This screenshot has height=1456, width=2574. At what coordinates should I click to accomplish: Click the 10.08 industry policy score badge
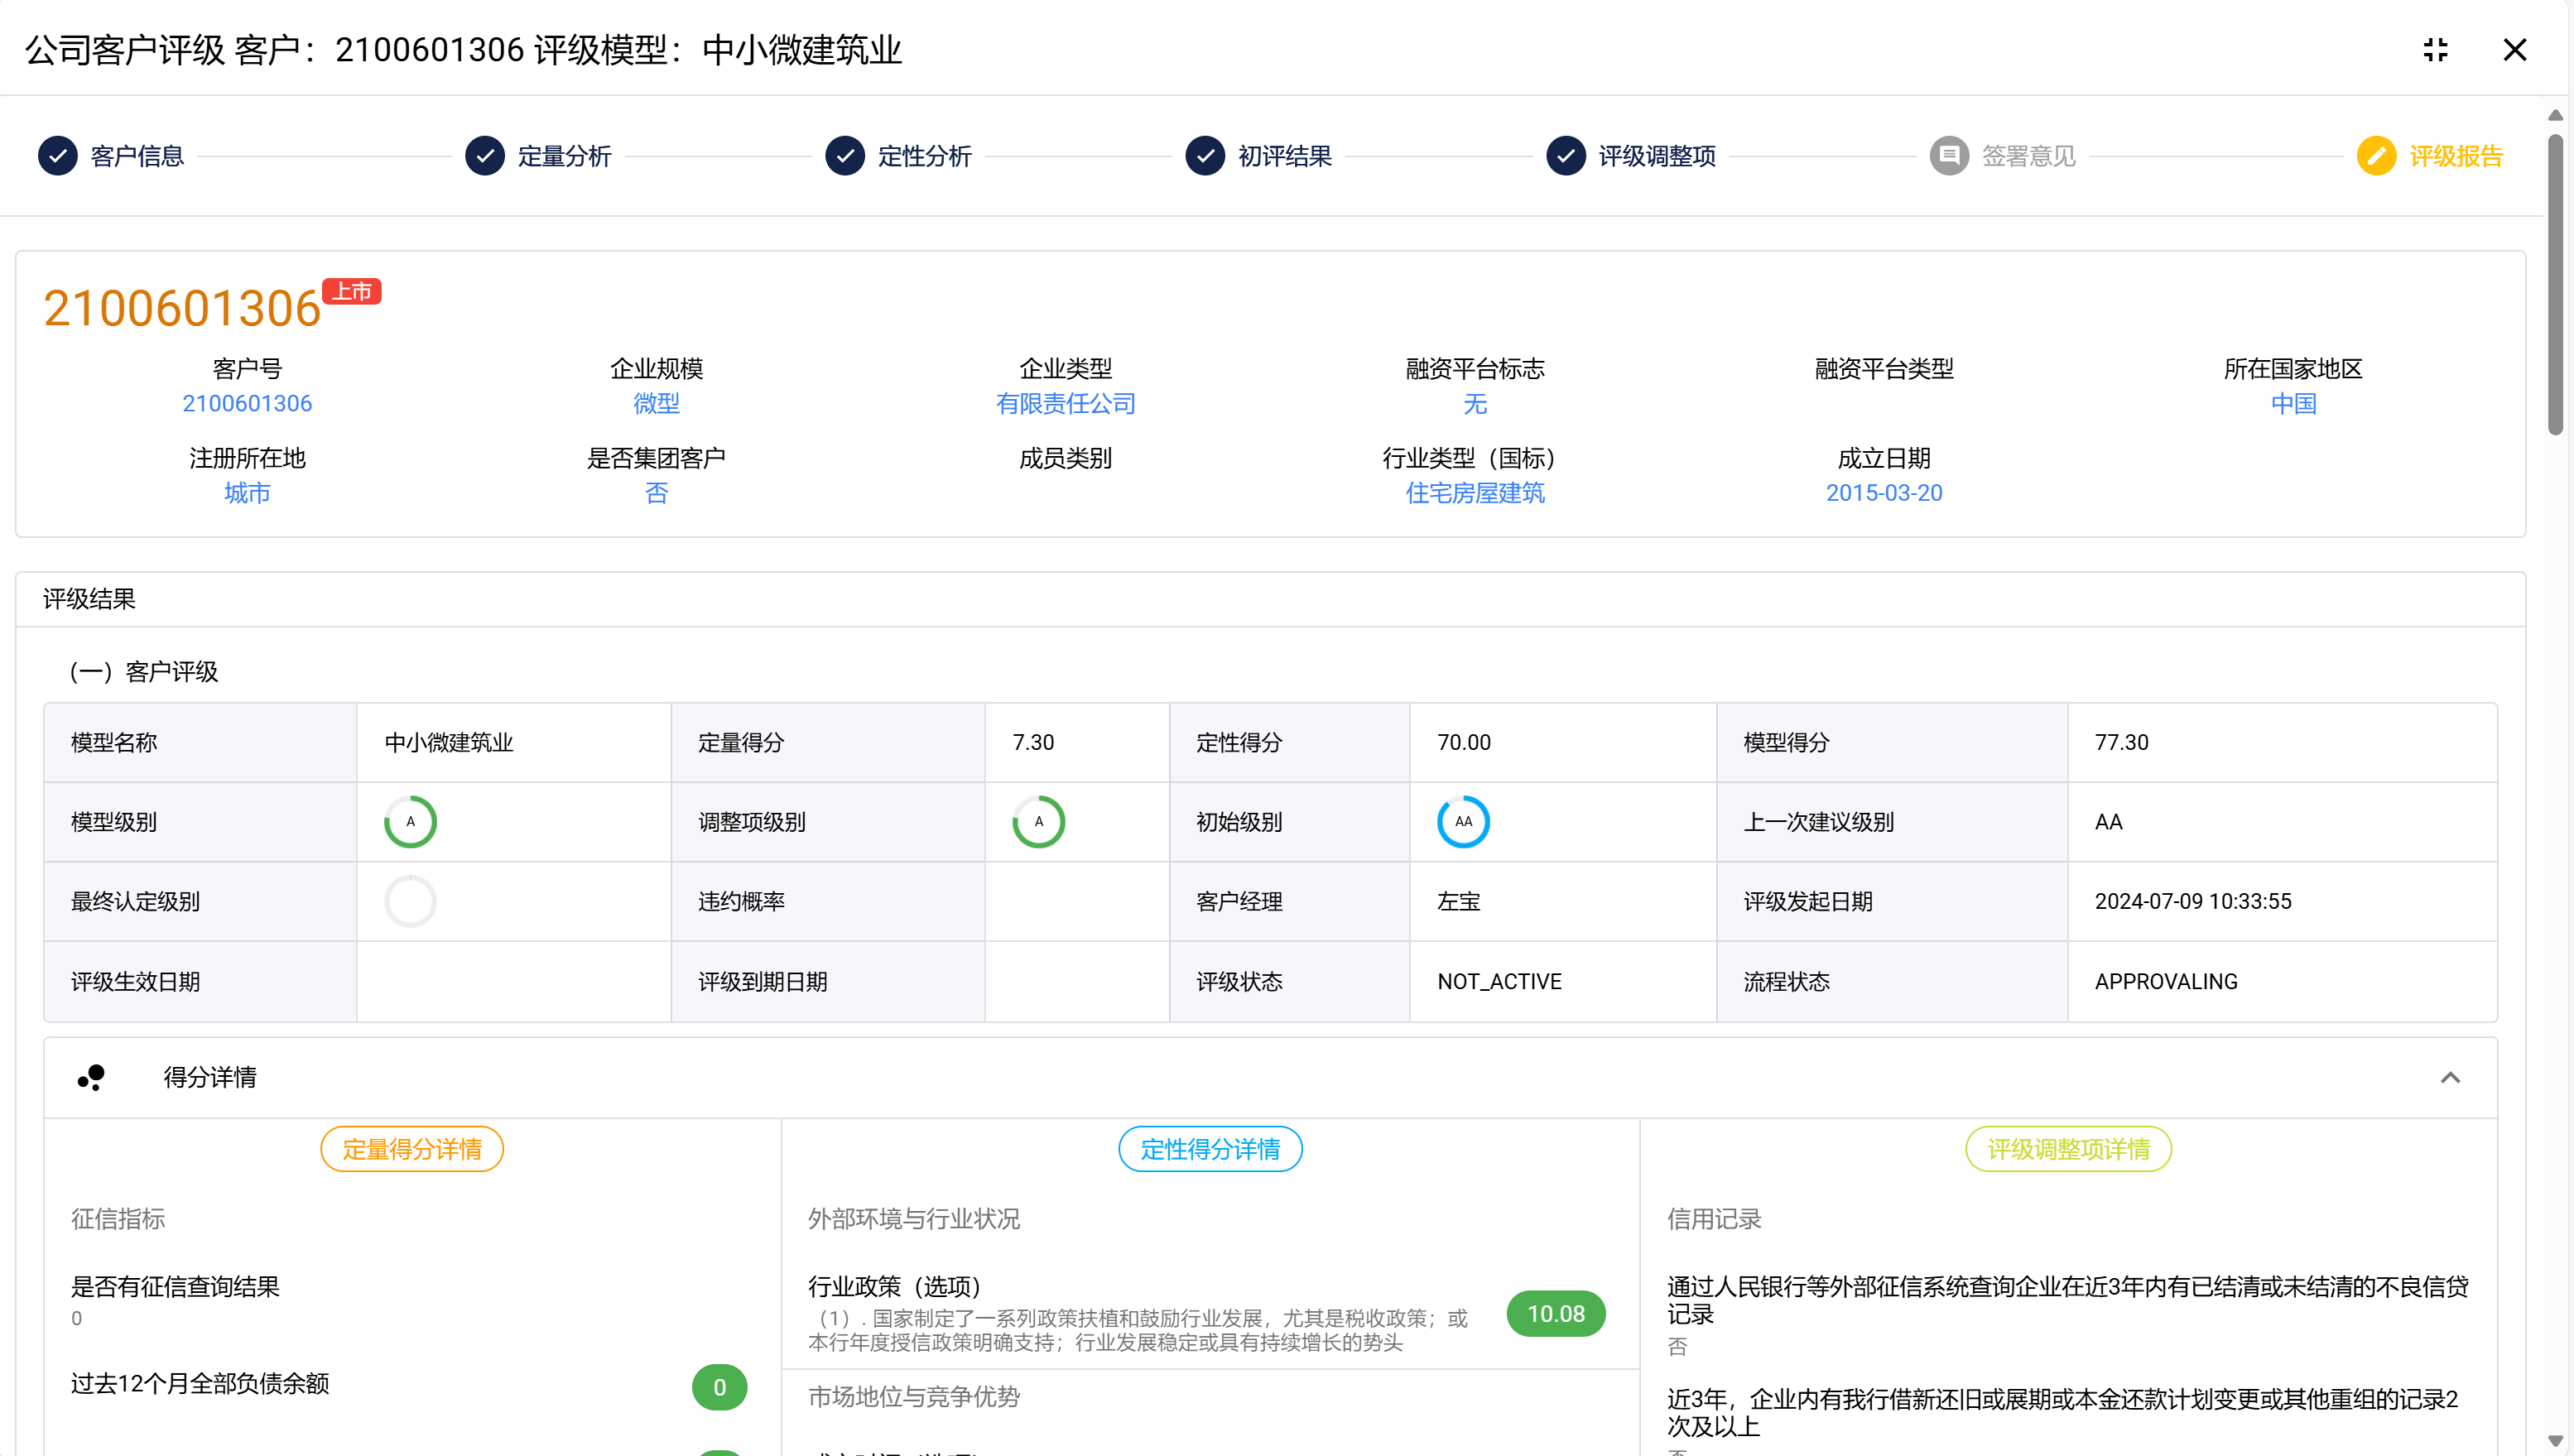coord(1555,1313)
